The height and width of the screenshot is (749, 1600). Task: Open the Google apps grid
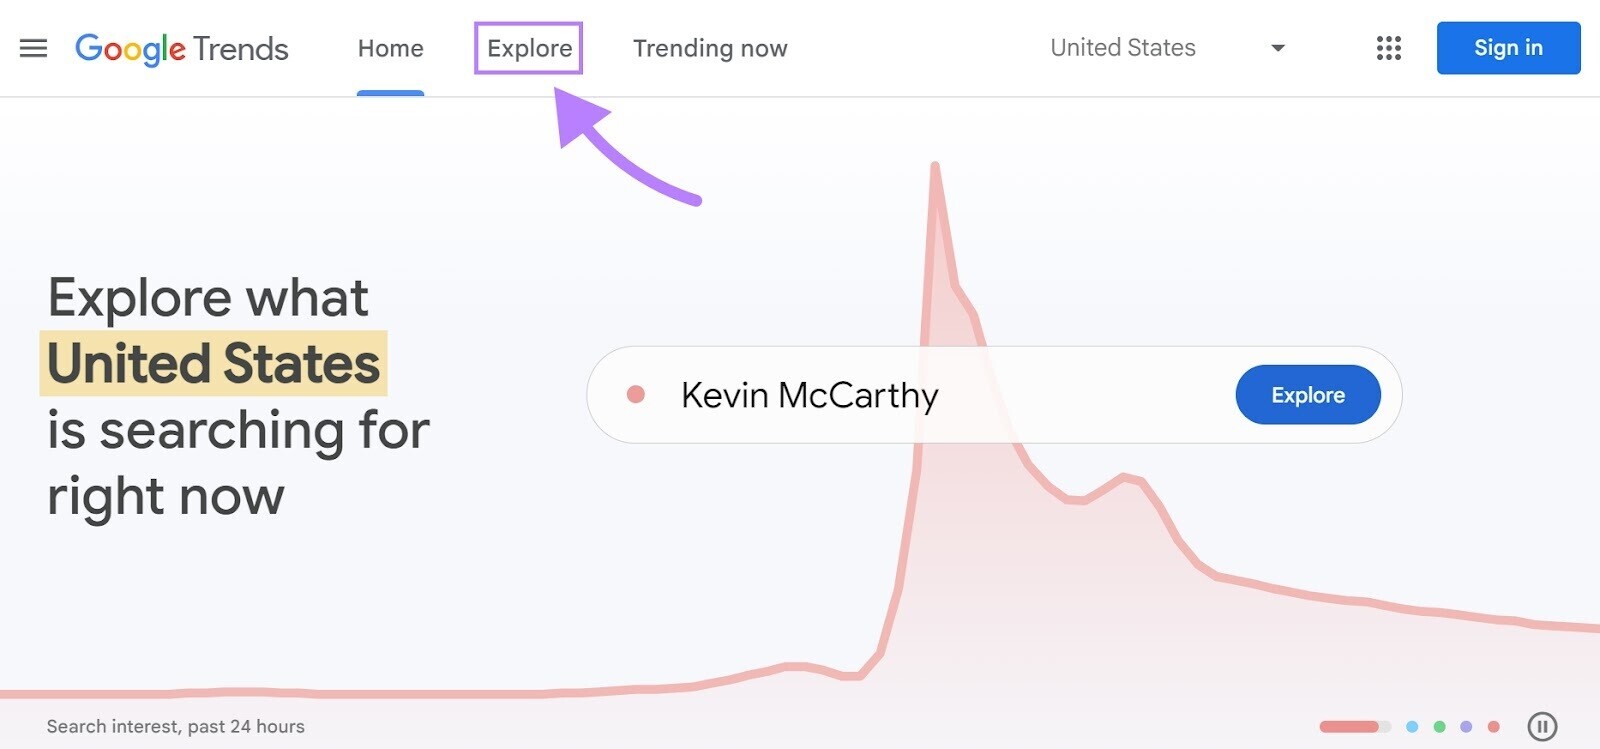(1389, 48)
